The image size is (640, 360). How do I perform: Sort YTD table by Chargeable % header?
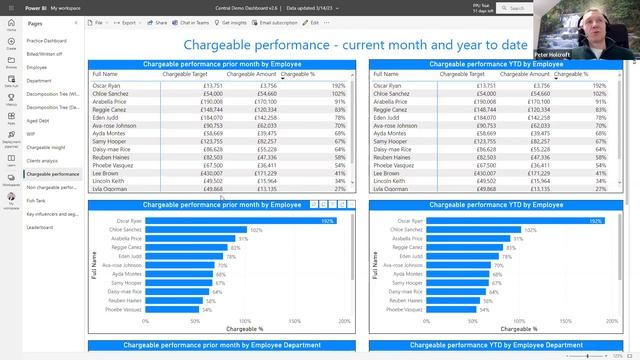pyautogui.click(x=571, y=74)
